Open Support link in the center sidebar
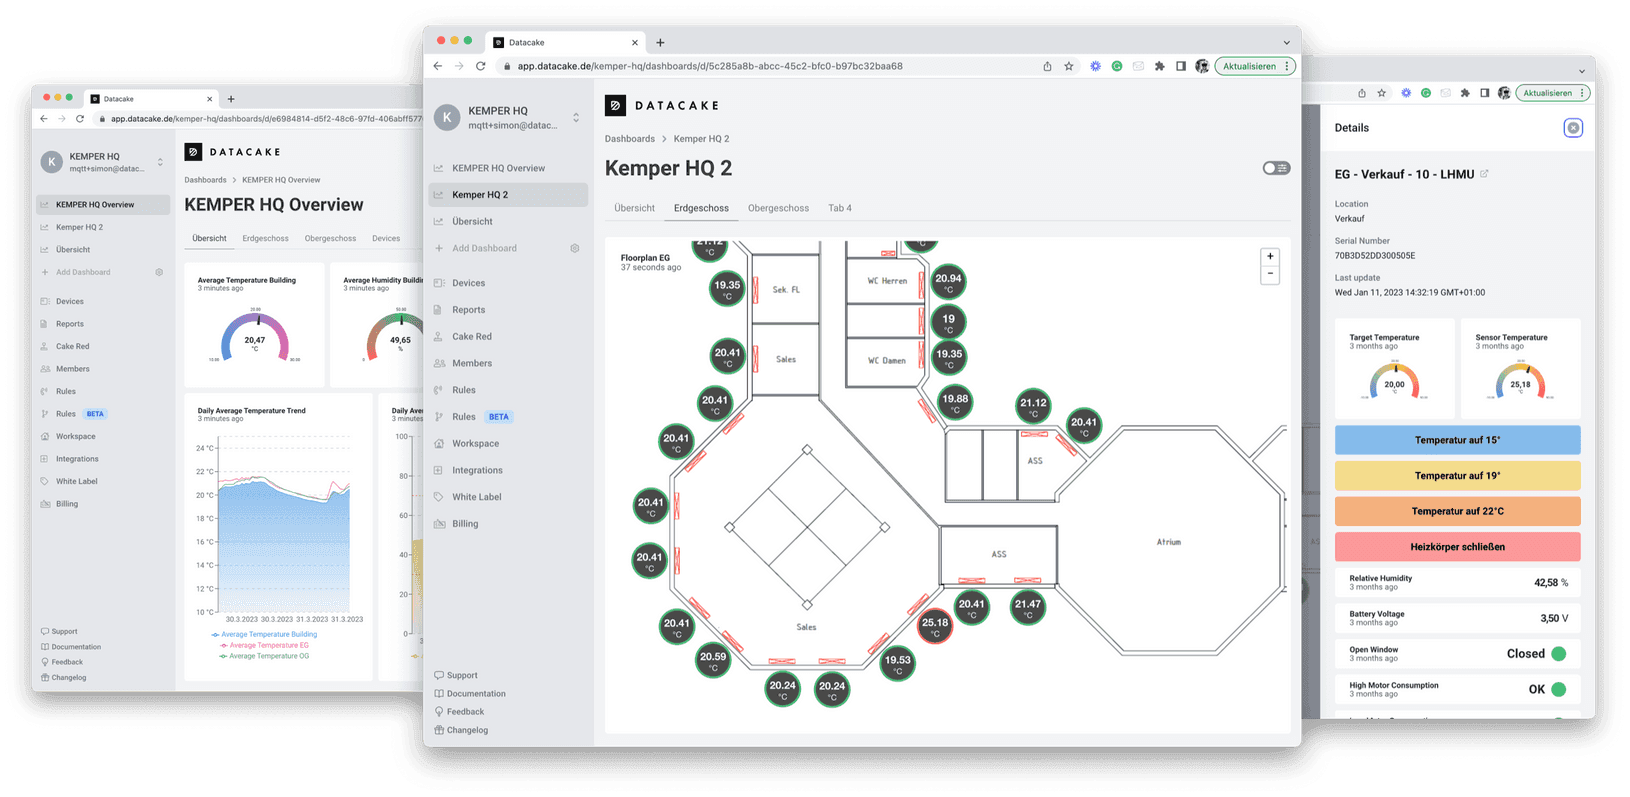This screenshot has width=1630, height=797. 456,675
